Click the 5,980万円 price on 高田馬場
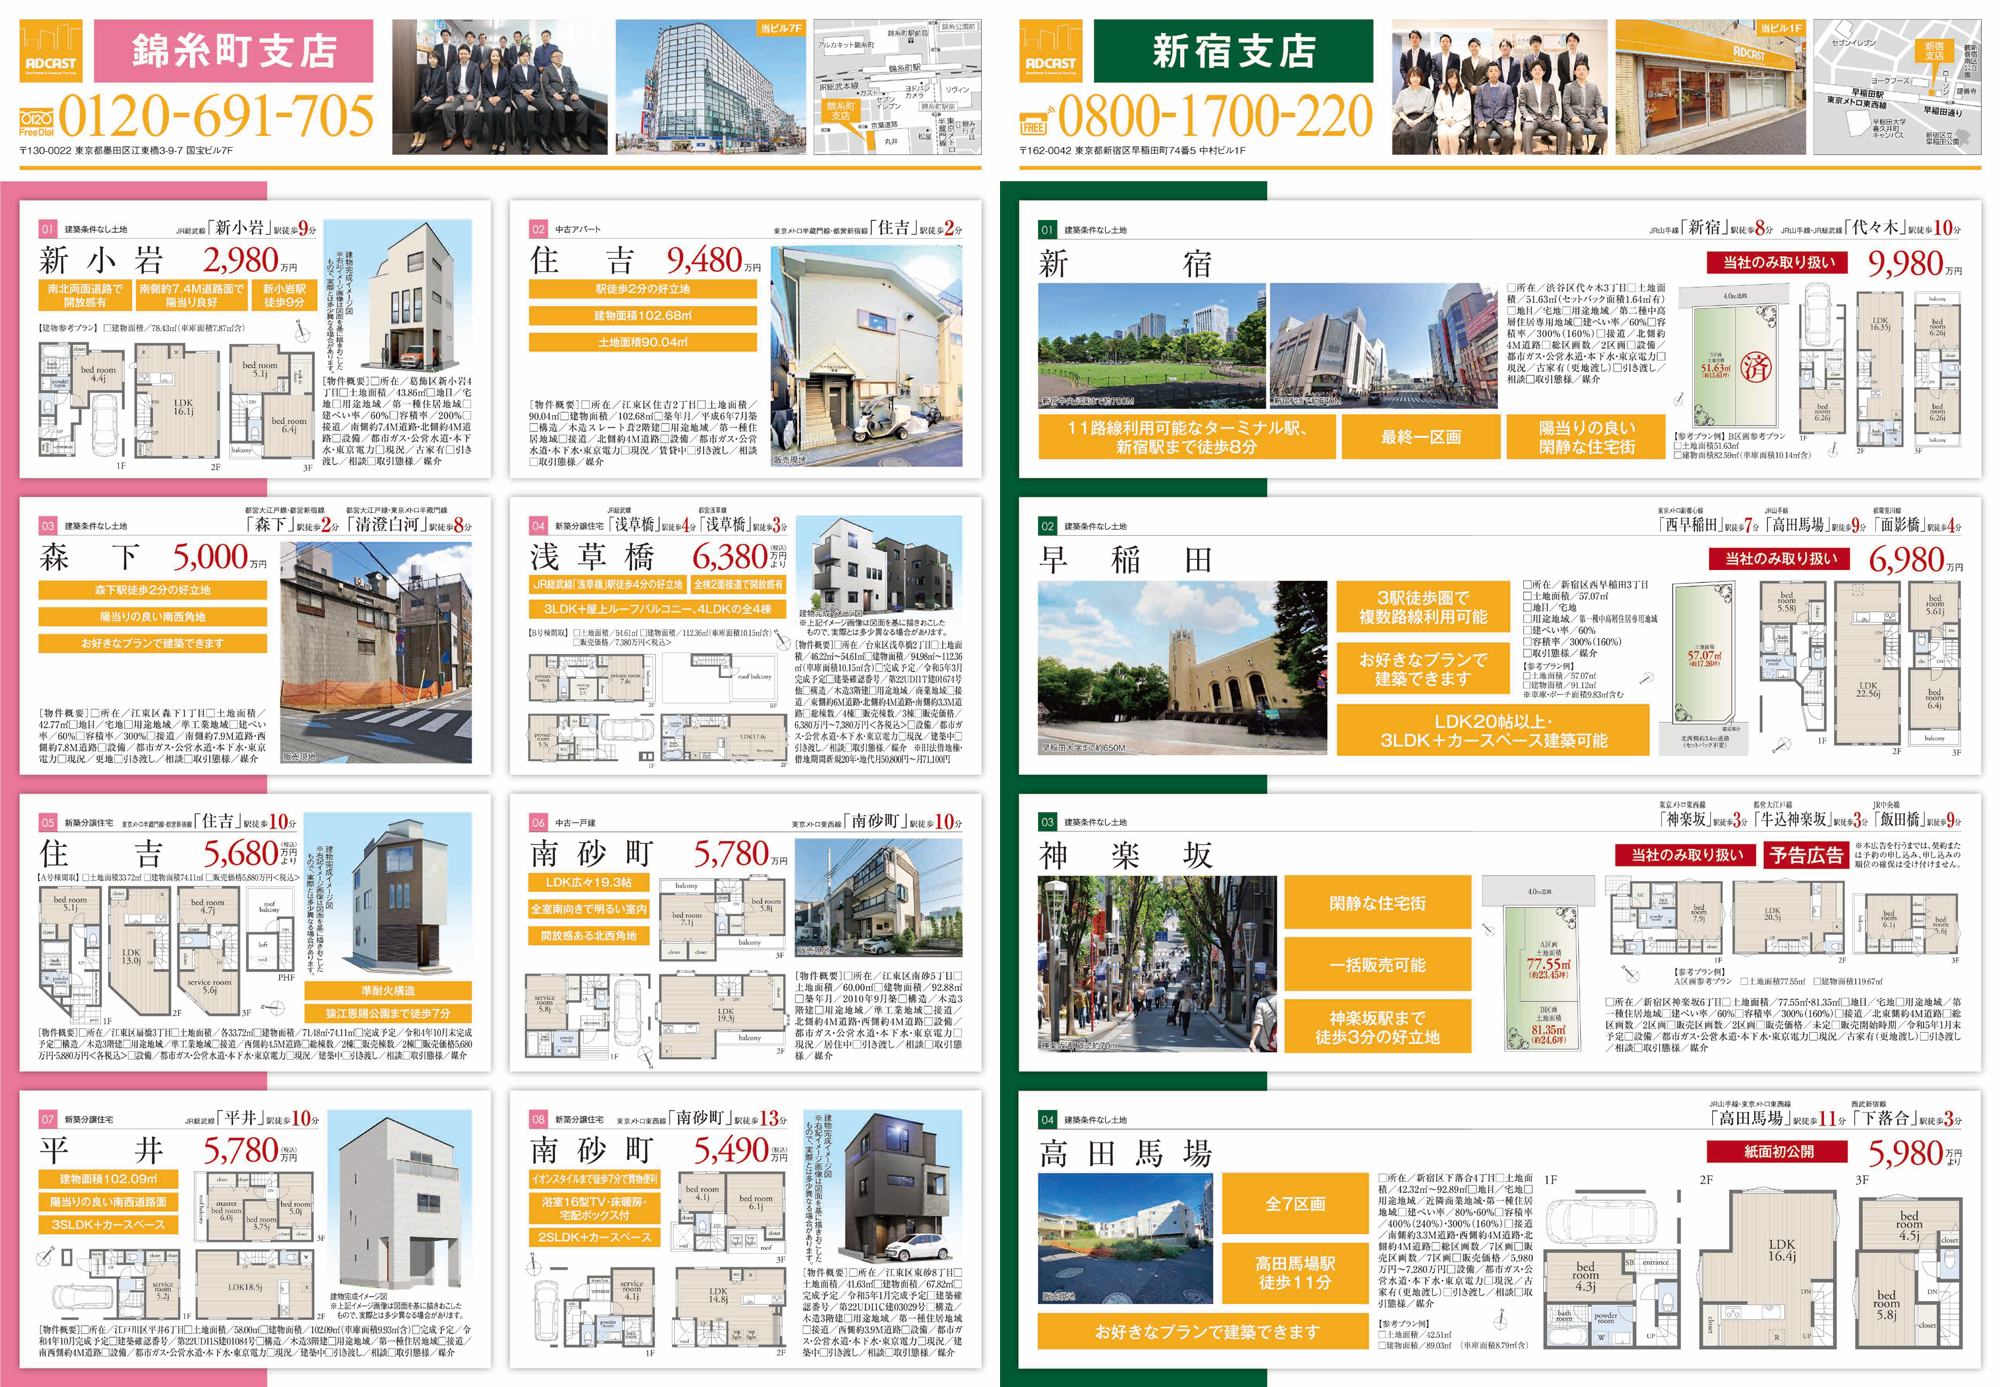2000x1387 pixels. point(1916,1153)
